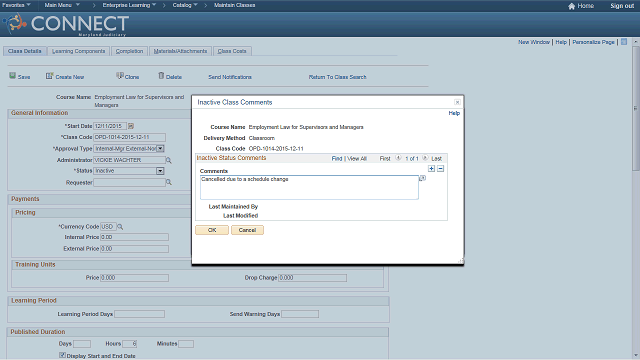Viewport: 640px width, 360px height.
Task: Click into the Comments text area
Action: pos(309,187)
